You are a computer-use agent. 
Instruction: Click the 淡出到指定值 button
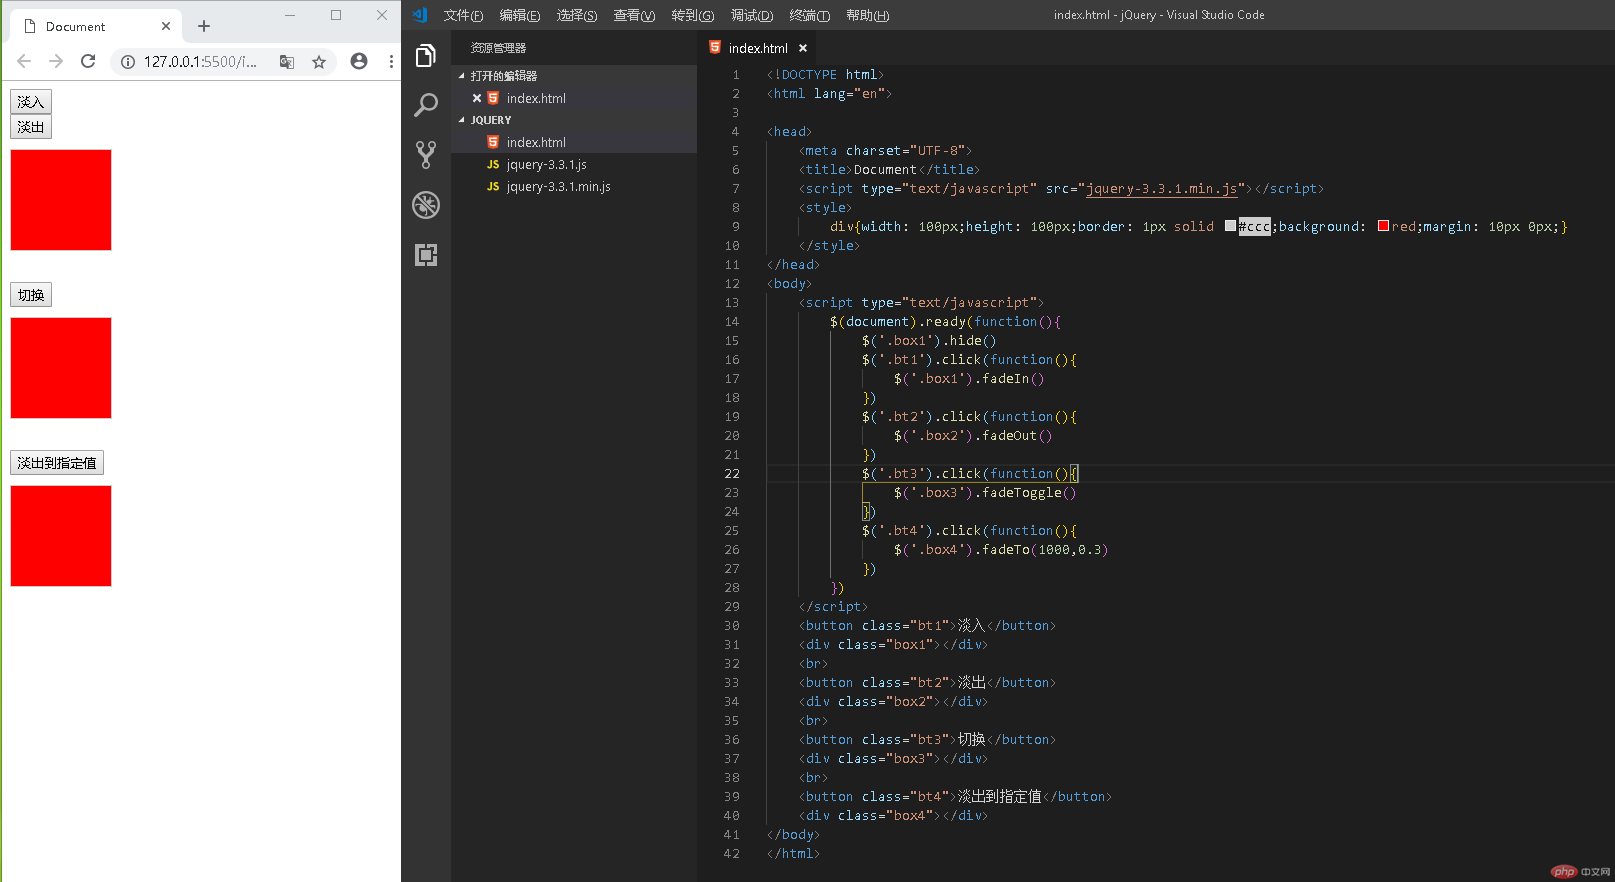click(x=57, y=463)
